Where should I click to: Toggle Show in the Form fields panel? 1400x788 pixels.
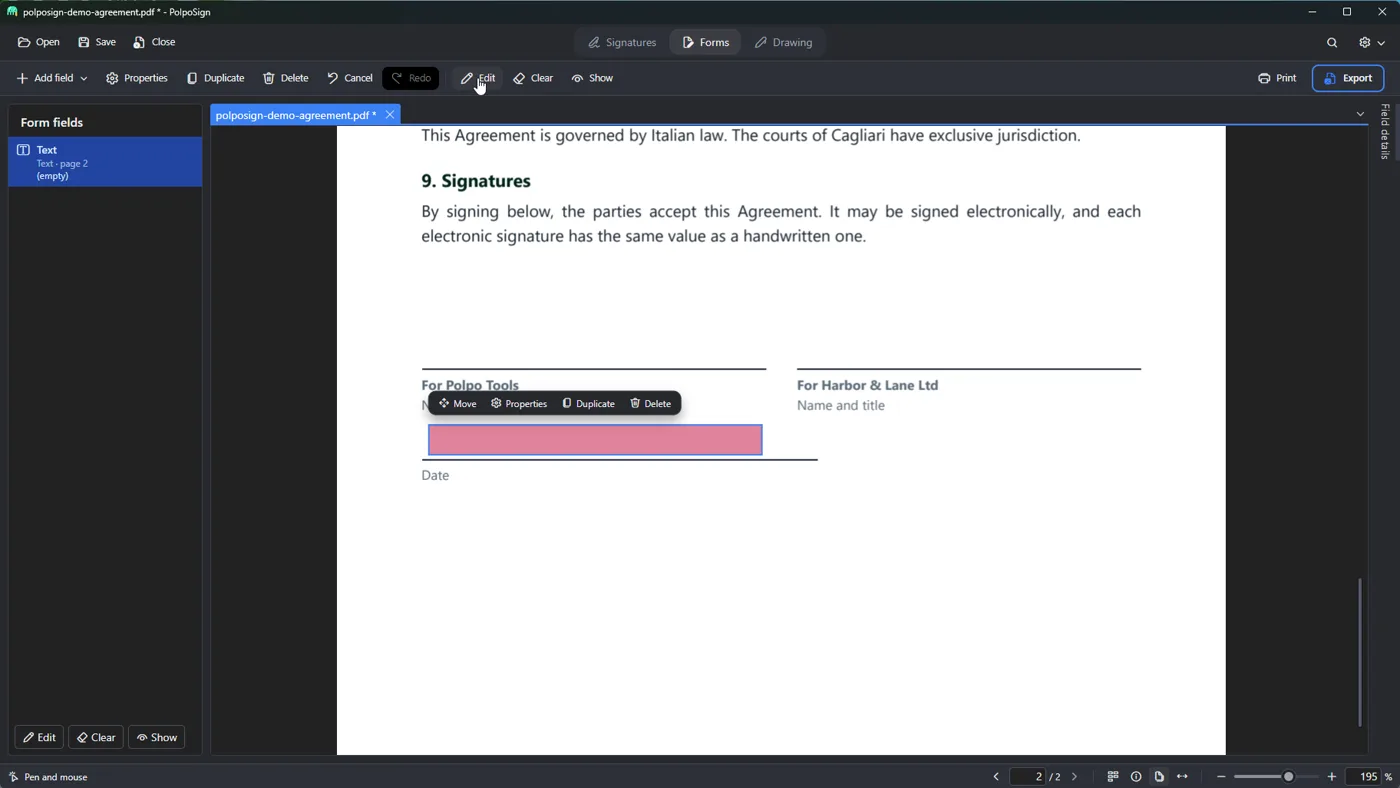click(157, 738)
